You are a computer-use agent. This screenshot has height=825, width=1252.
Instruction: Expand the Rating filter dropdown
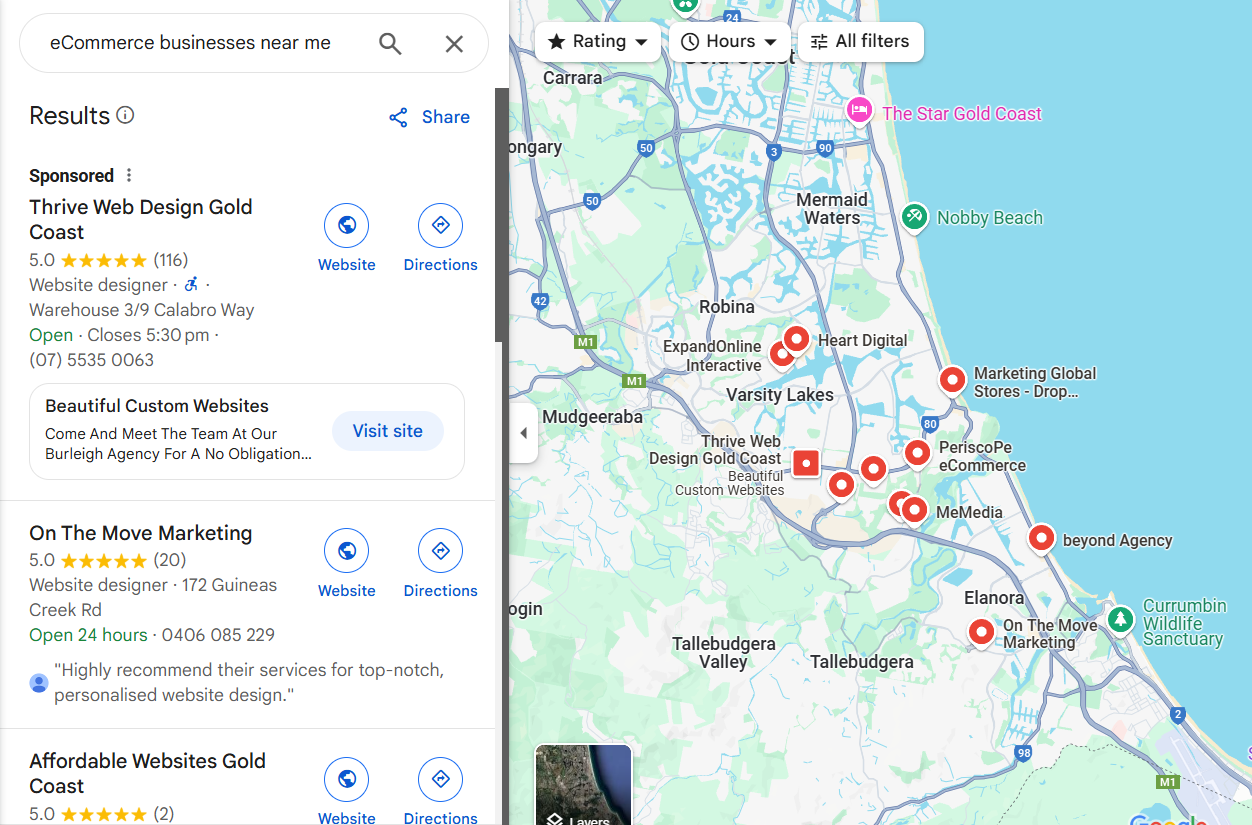pos(598,42)
